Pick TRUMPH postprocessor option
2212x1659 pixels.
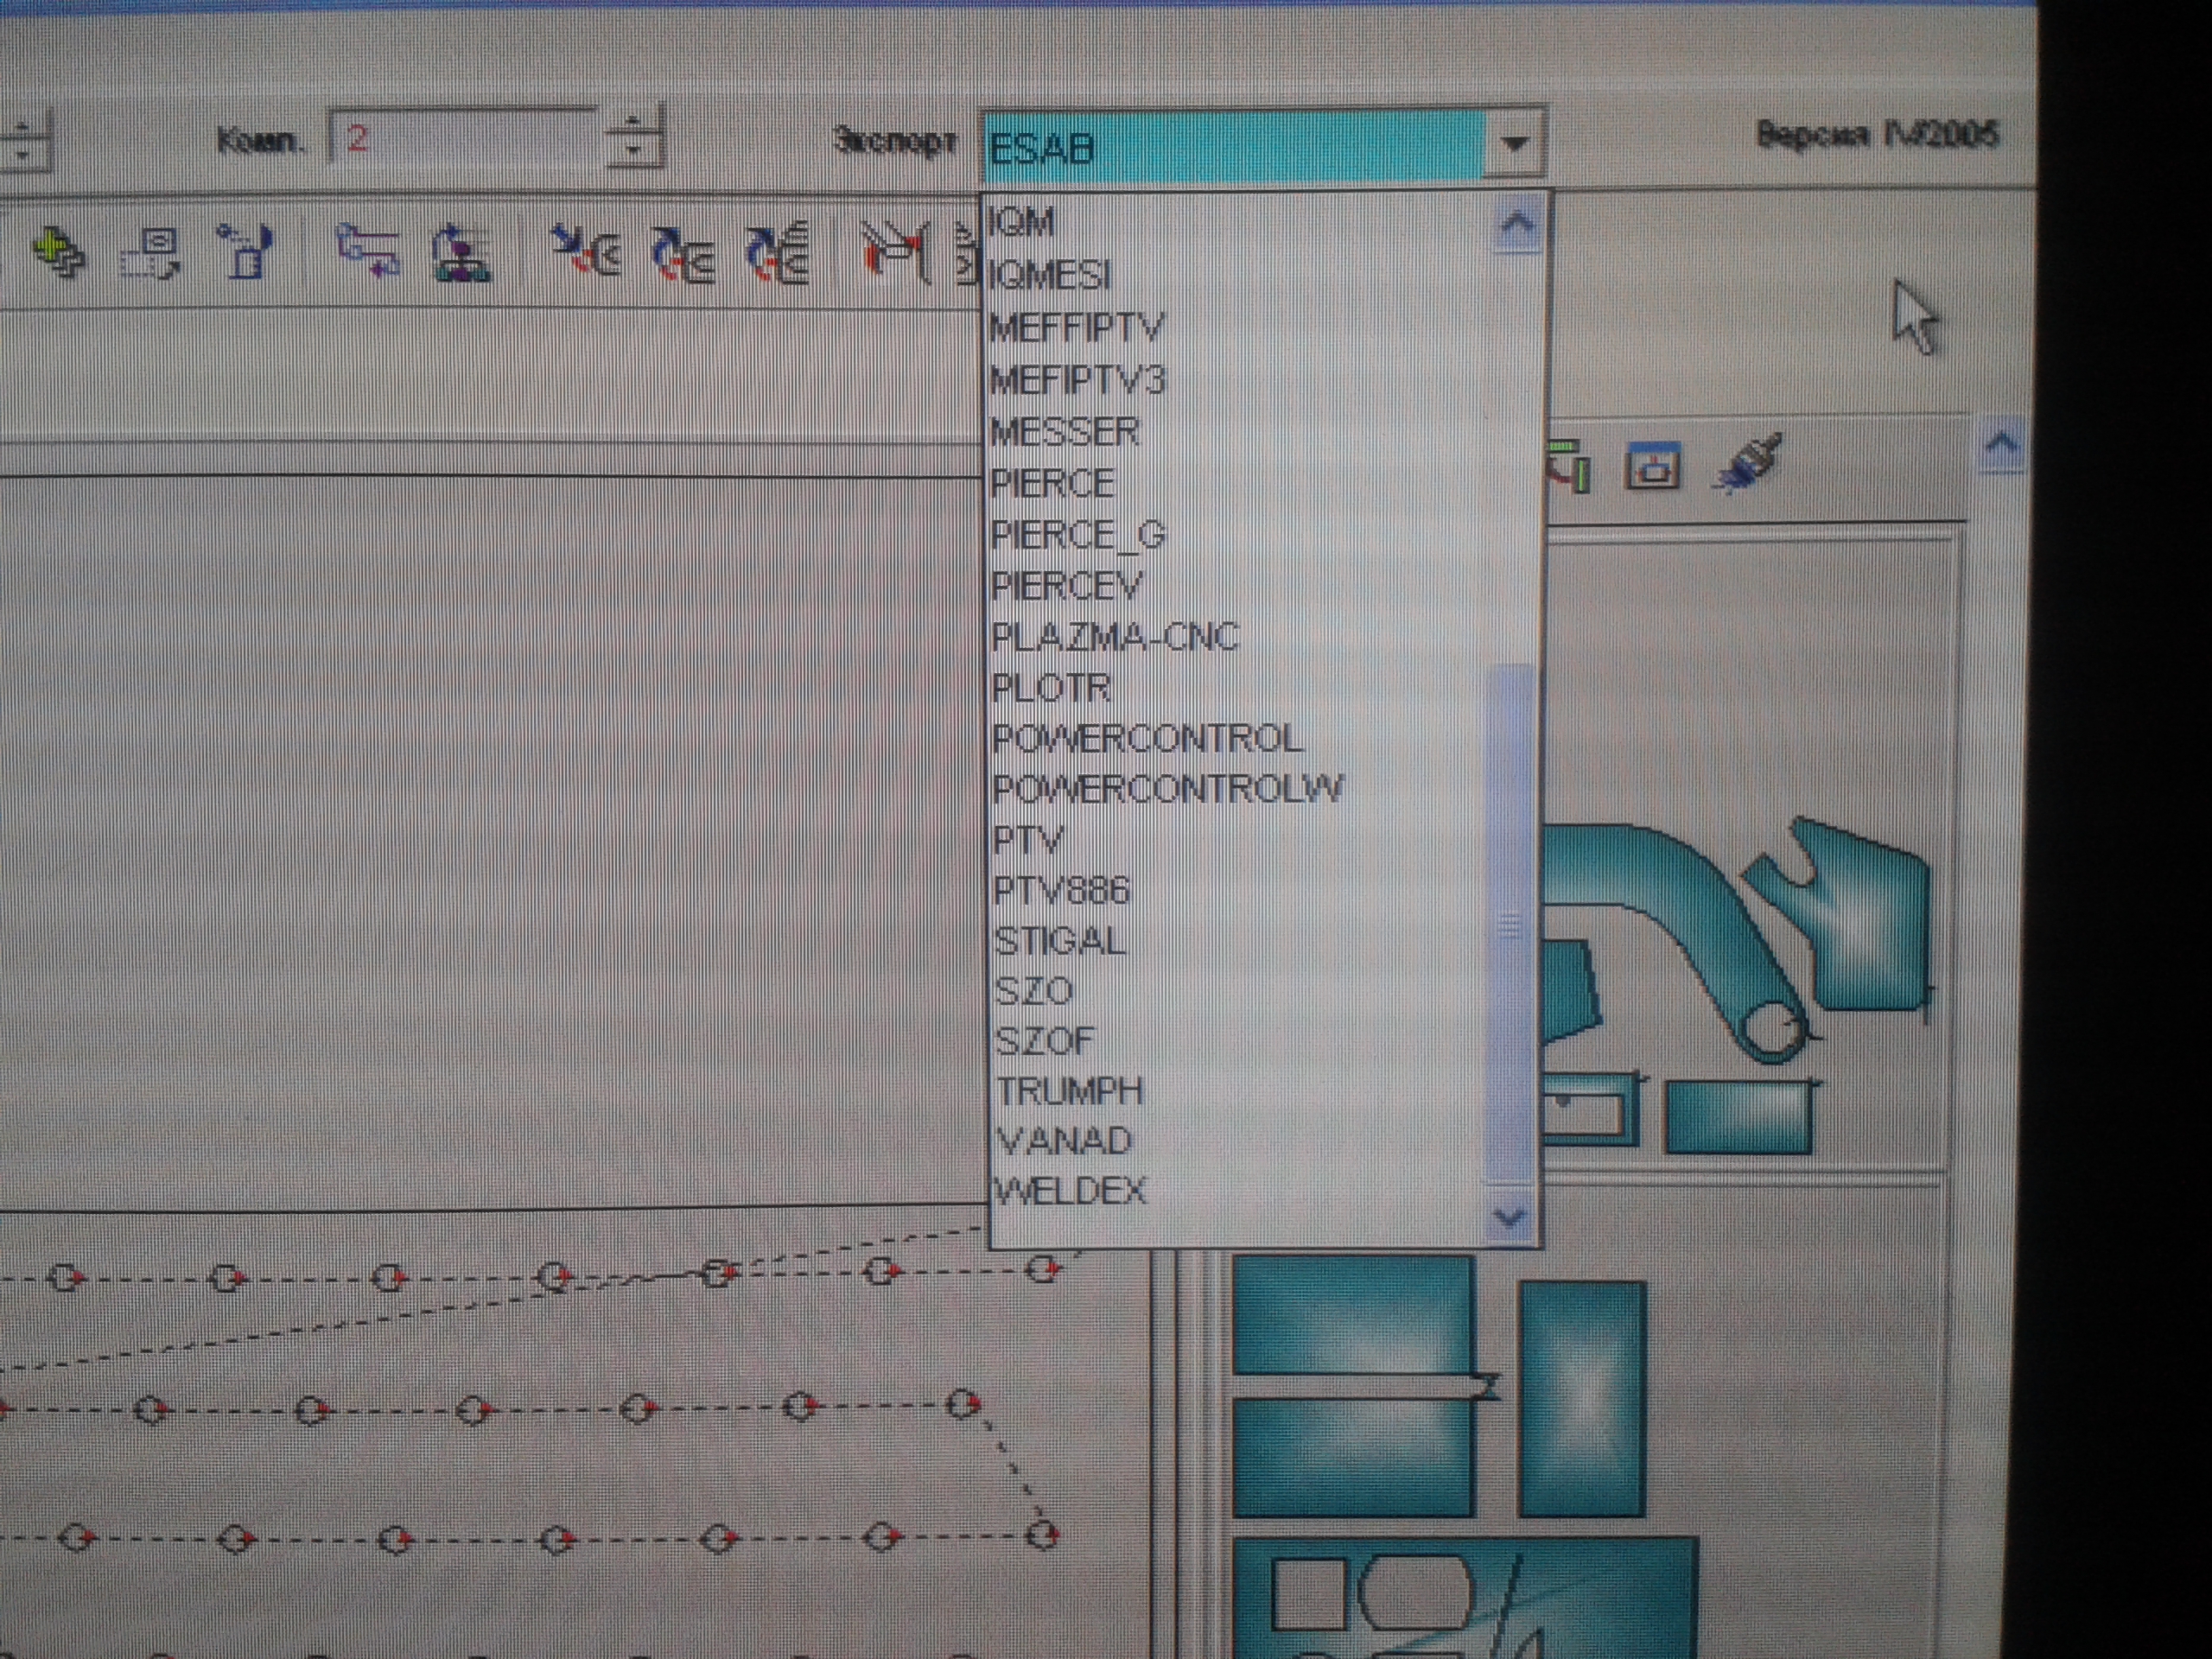1069,1091
